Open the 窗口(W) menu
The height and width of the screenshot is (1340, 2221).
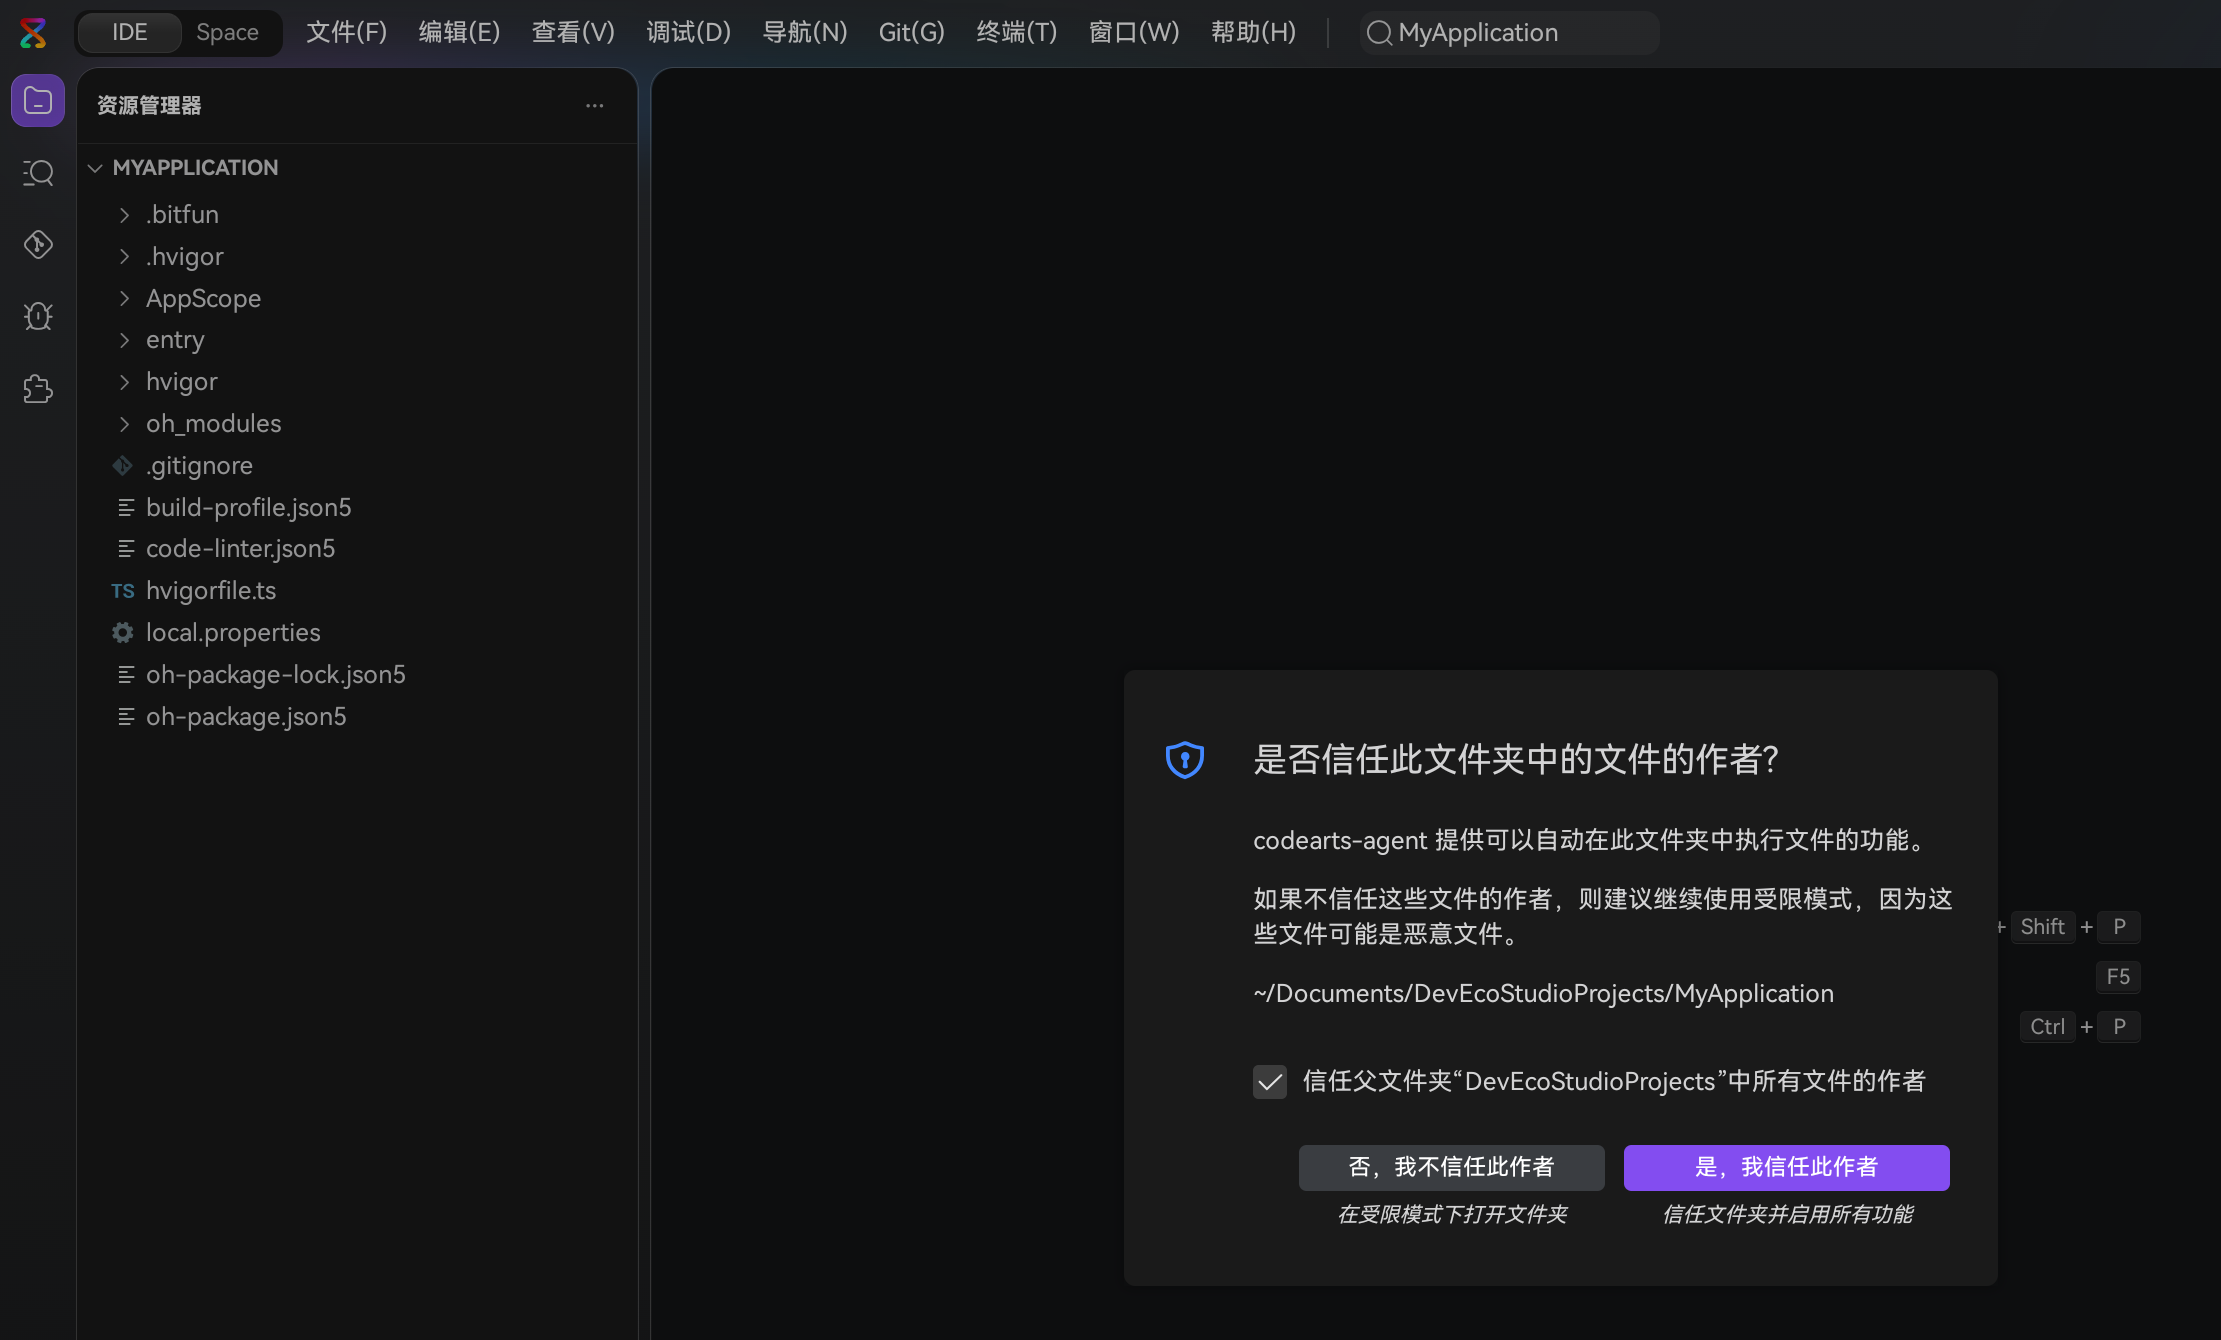point(1134,33)
